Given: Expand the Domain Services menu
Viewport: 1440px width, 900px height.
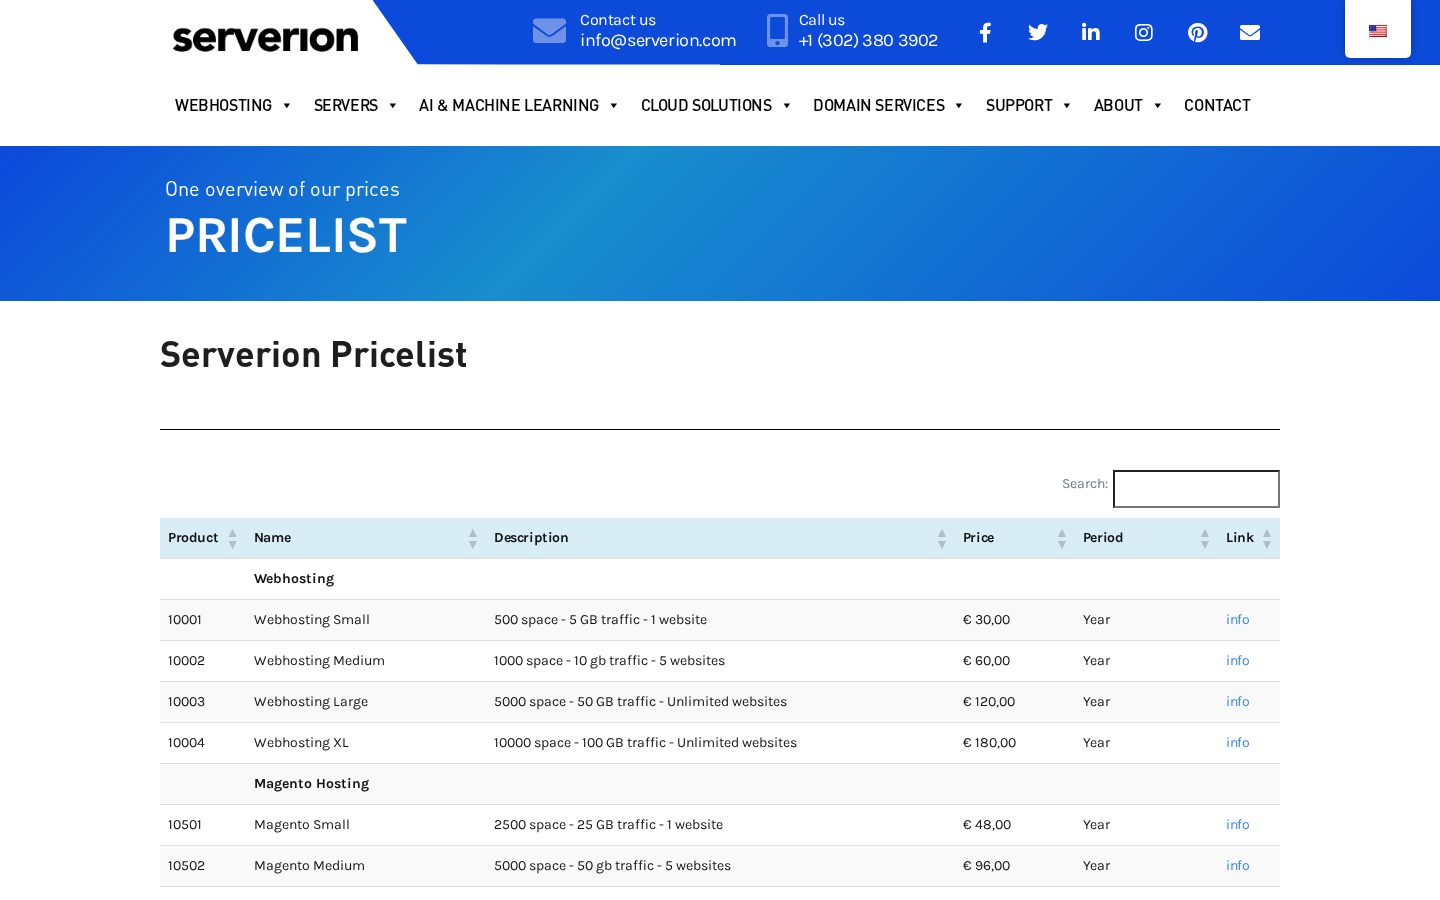Looking at the screenshot, I should 888,105.
